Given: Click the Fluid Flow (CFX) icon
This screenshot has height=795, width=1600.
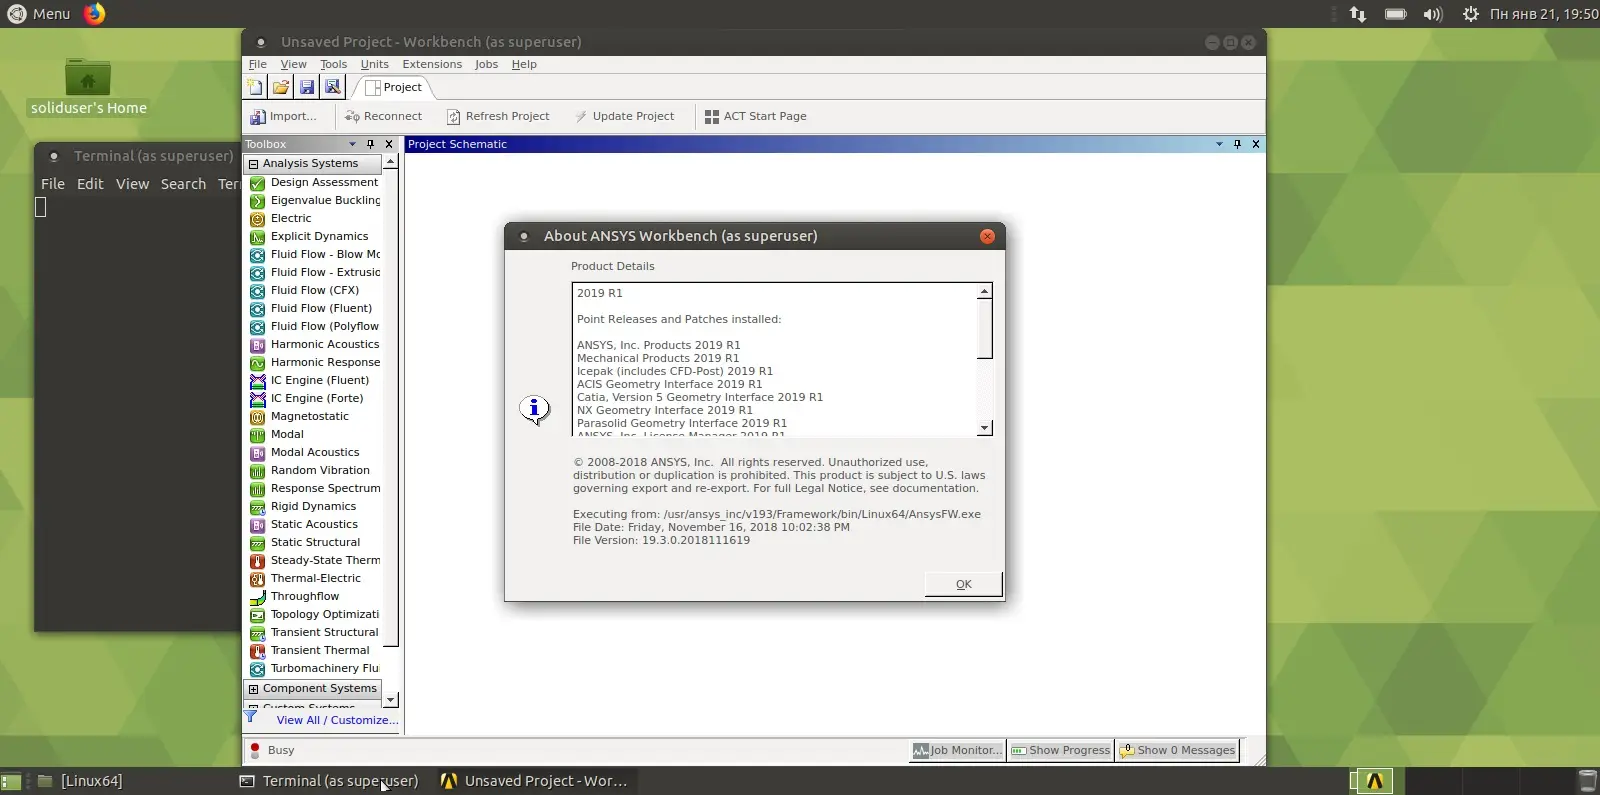Looking at the screenshot, I should (257, 291).
